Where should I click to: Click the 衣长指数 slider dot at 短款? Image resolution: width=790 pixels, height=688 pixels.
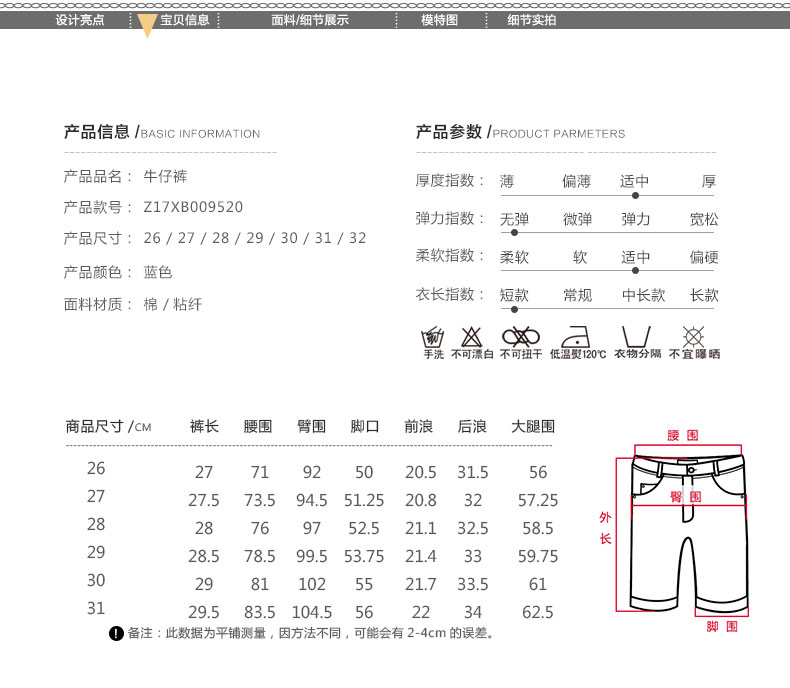tap(515, 309)
